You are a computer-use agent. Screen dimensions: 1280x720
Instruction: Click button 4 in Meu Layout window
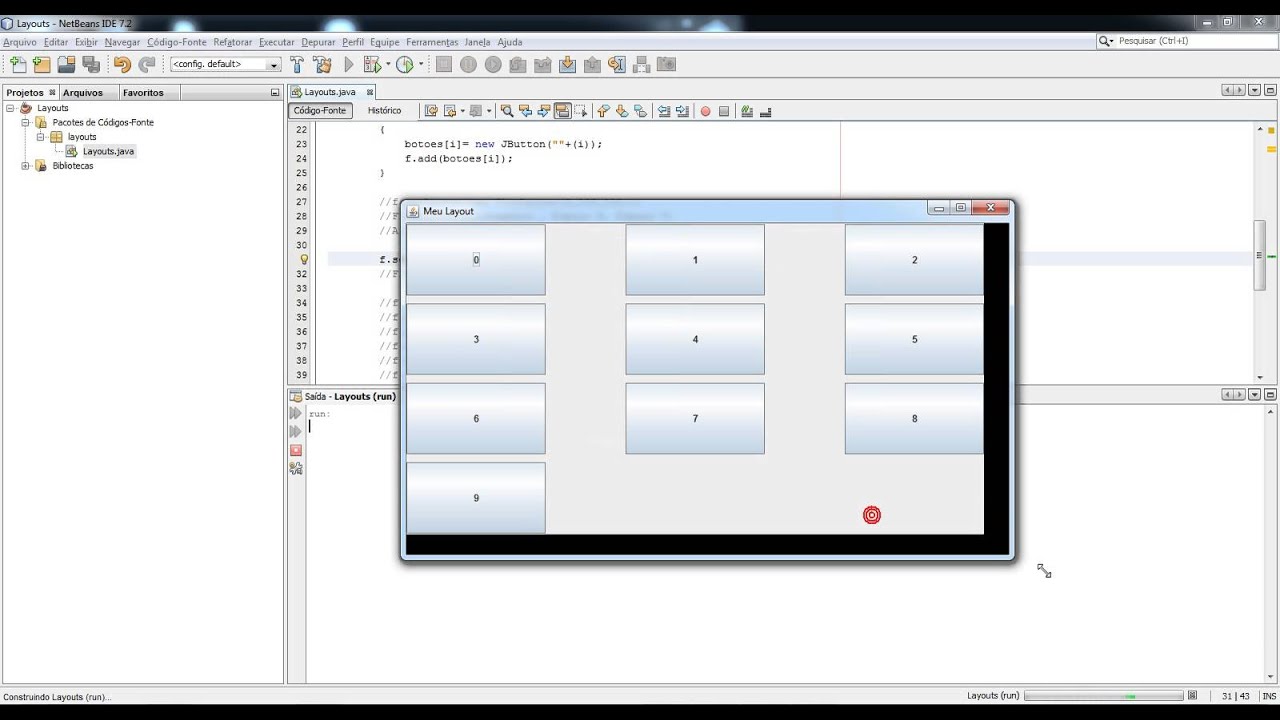tap(695, 339)
